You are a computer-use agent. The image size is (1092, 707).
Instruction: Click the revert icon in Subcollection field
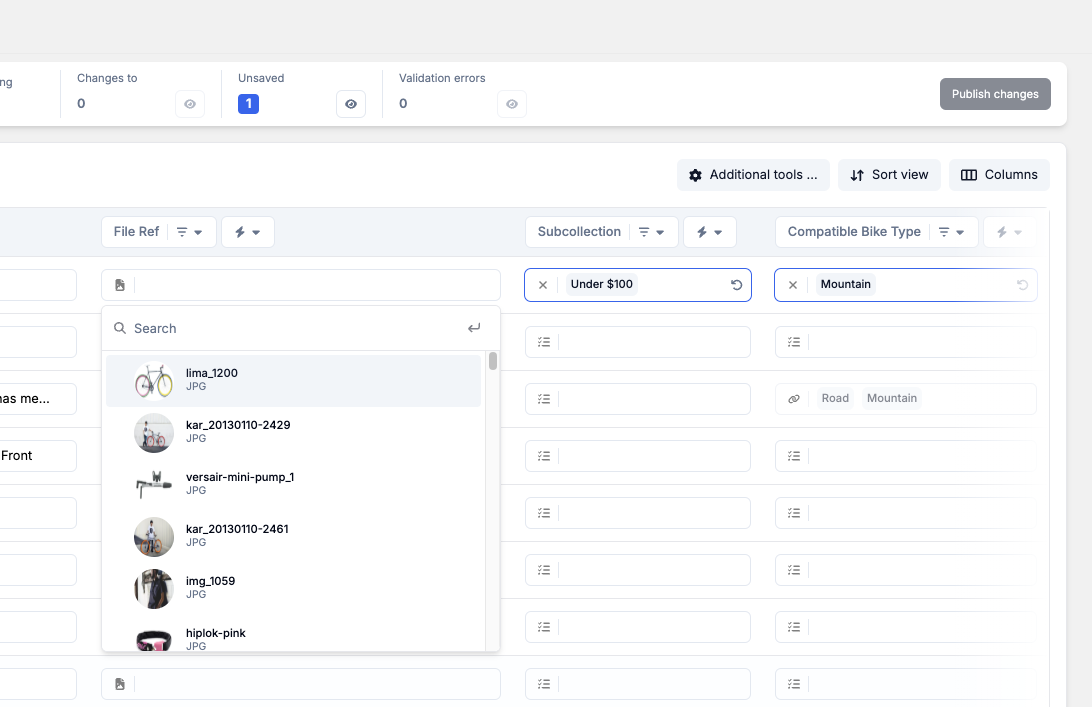click(x=737, y=285)
